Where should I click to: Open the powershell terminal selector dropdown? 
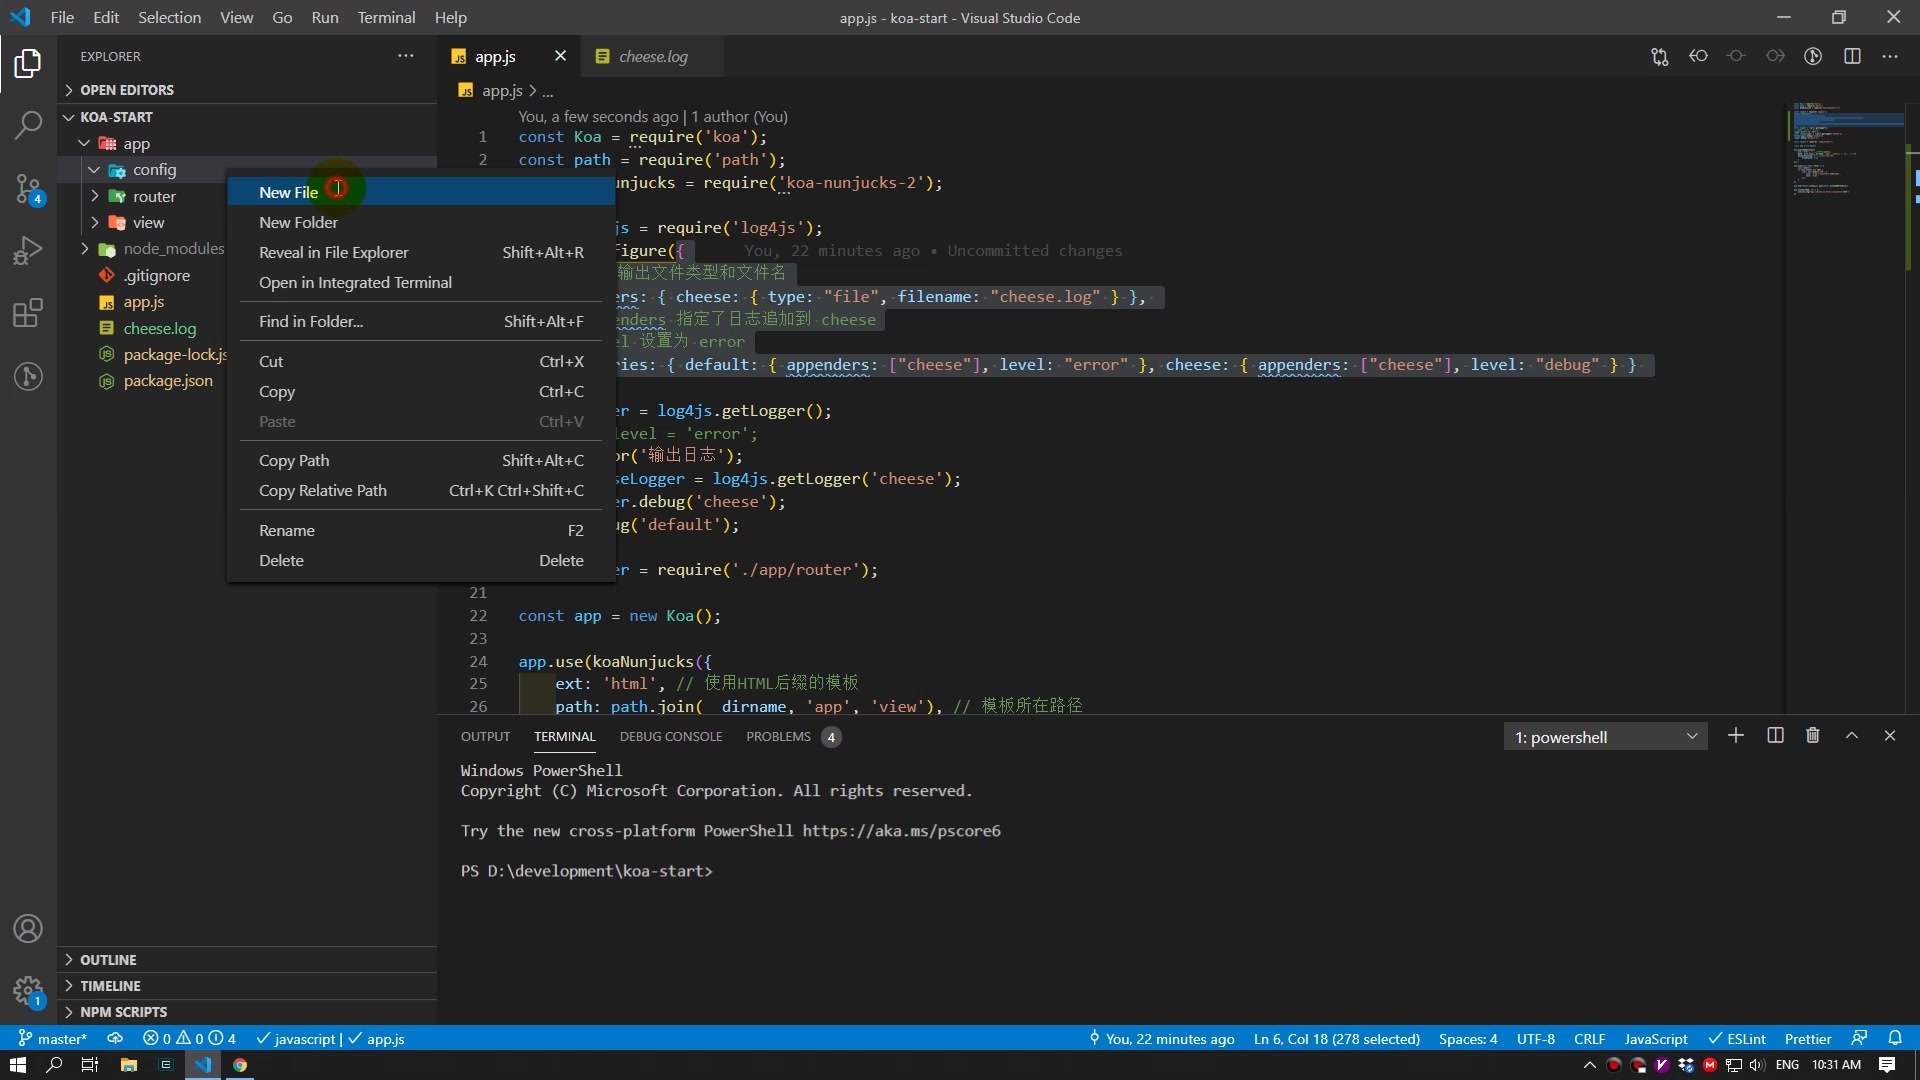[1605, 737]
